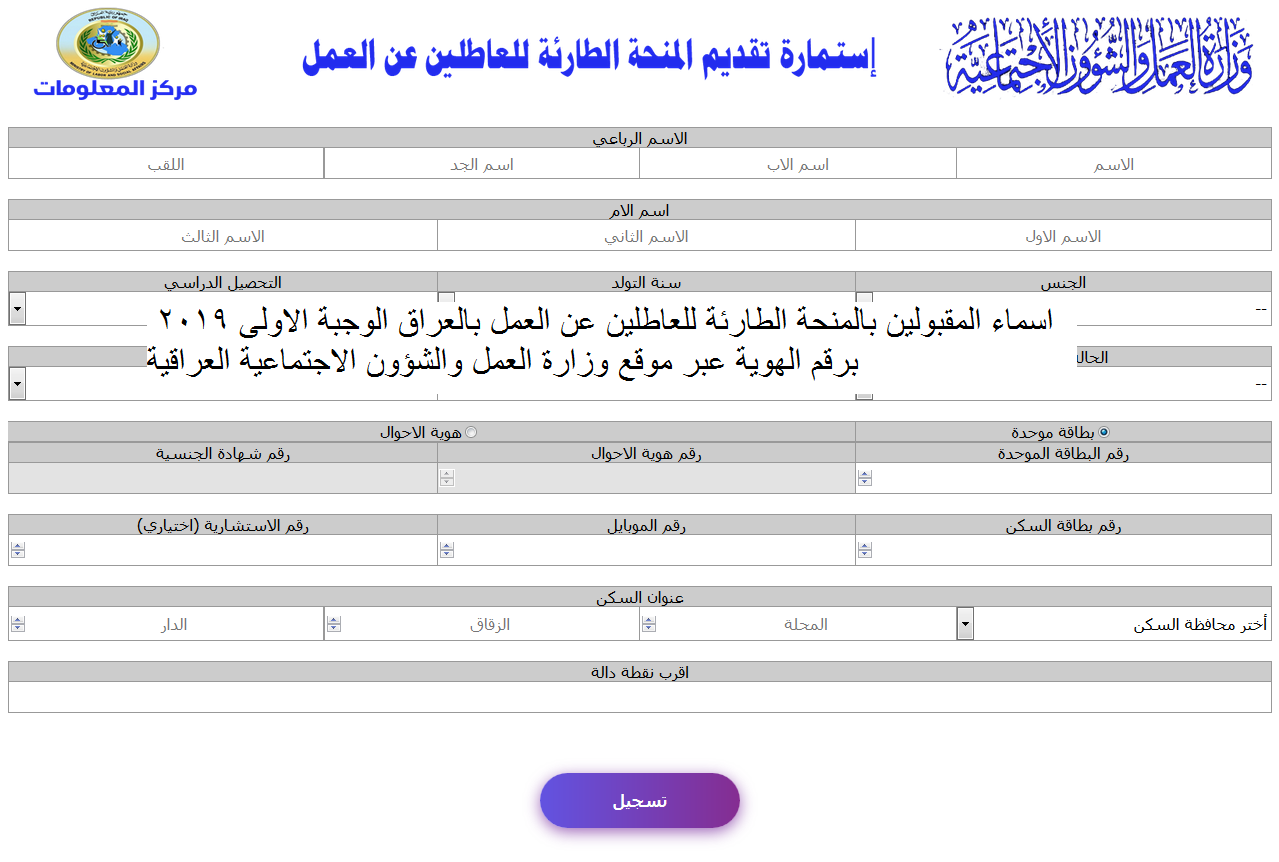Open the التحصيل الدراسي dropdown

16,308
